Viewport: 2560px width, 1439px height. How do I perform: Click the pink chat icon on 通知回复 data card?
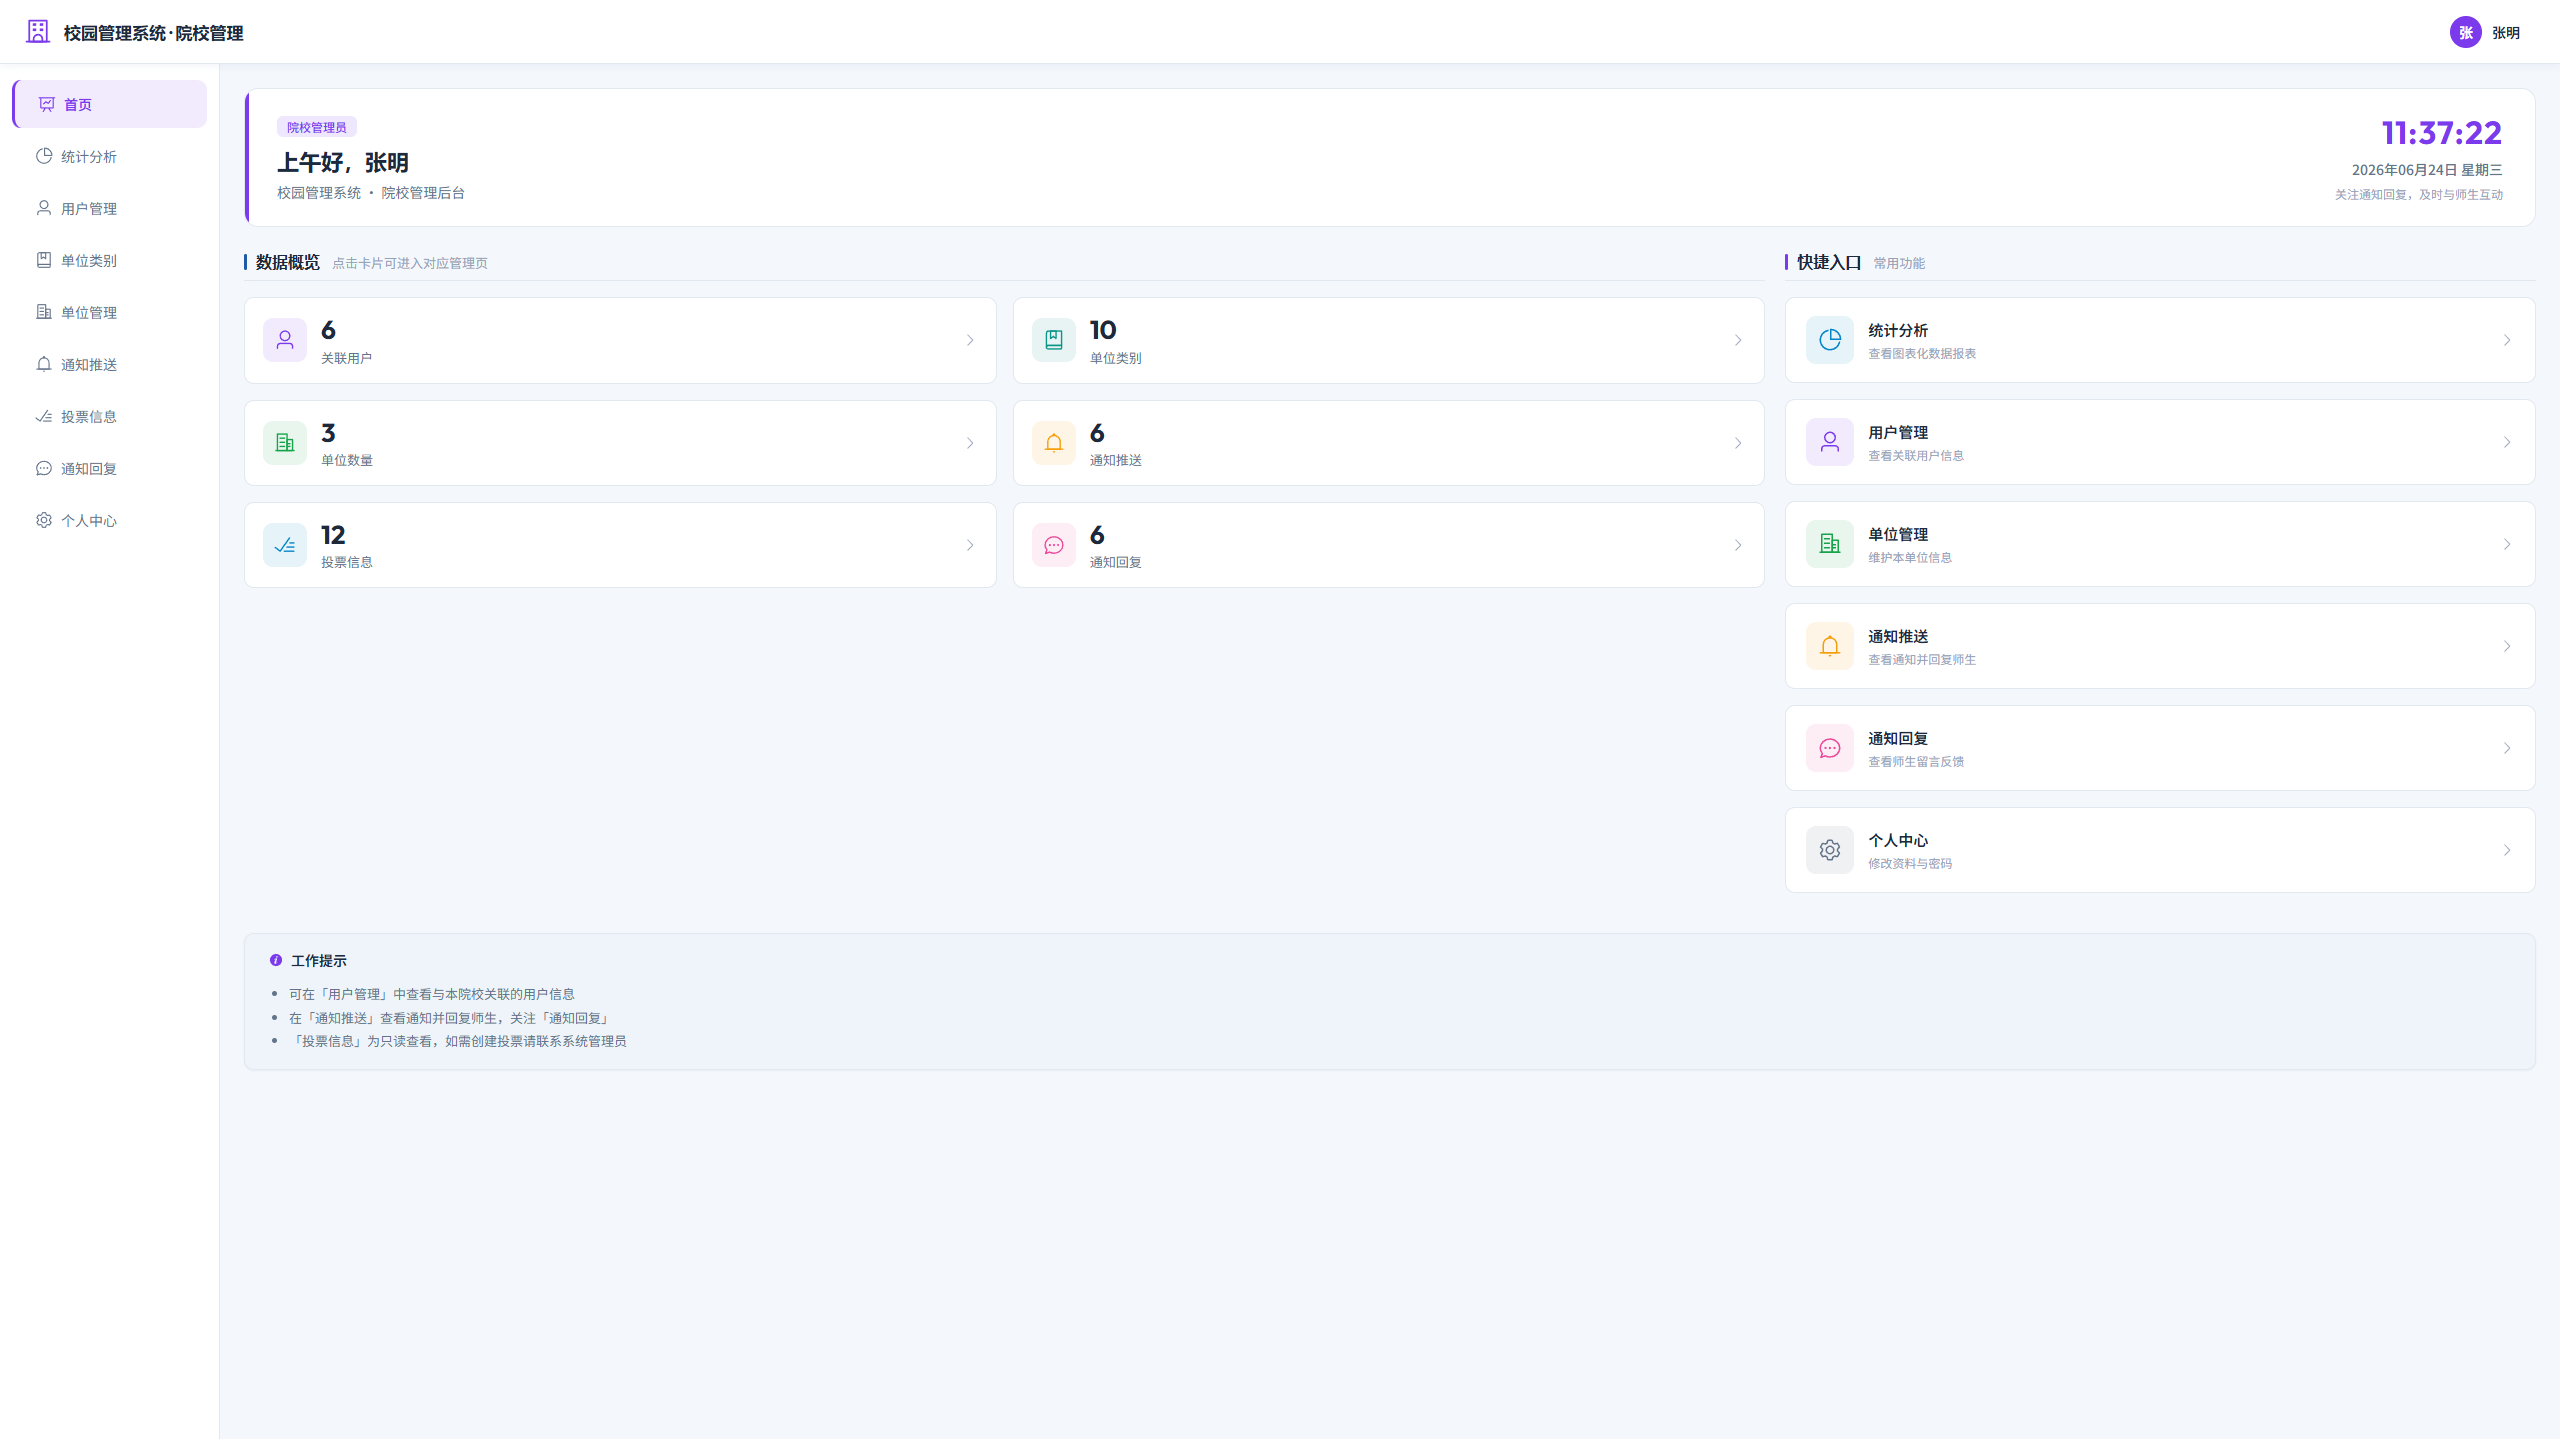1054,545
